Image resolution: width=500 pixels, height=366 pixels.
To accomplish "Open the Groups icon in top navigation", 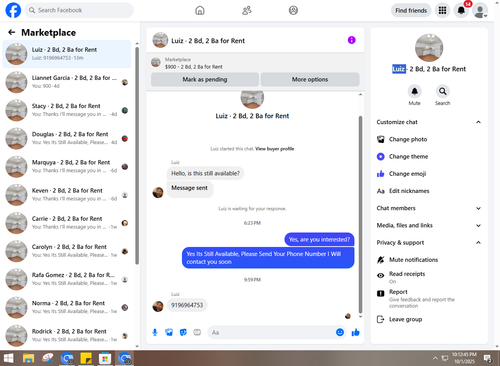I will (x=293, y=10).
